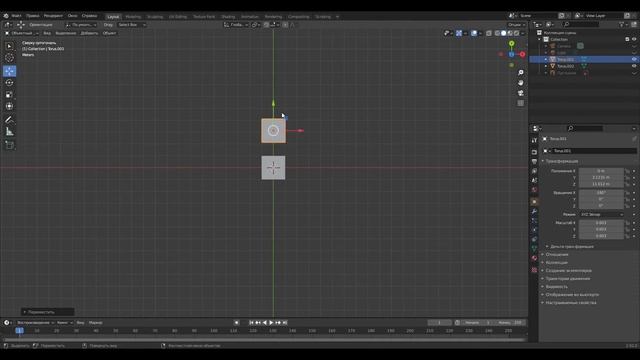The image size is (640, 360).
Task: Select the Transform tool
Action: coord(9,107)
